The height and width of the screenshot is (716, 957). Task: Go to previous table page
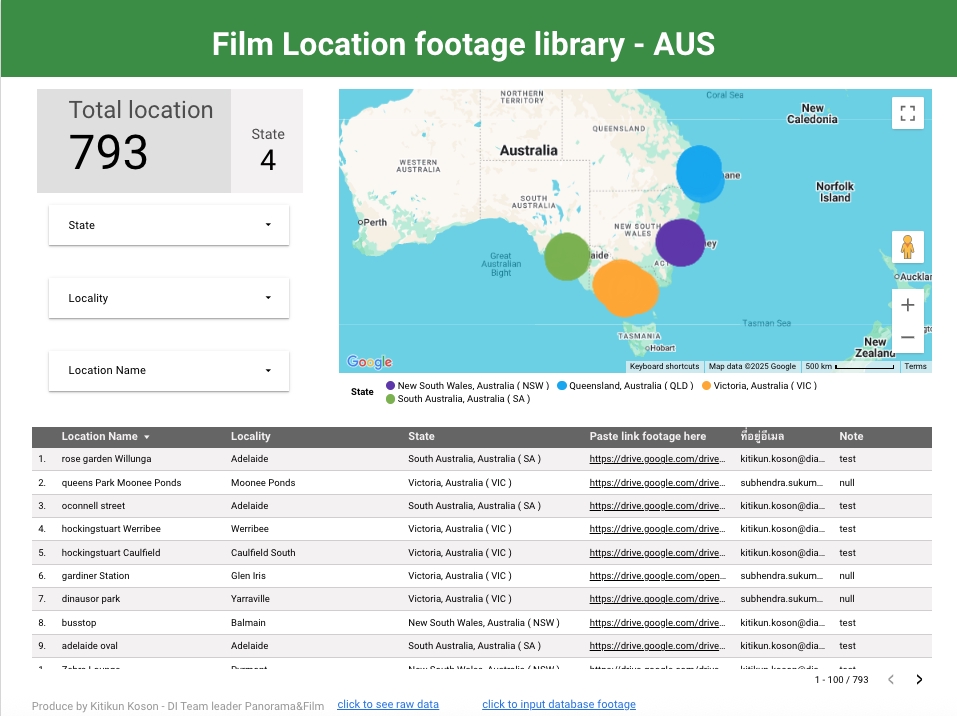coord(891,680)
